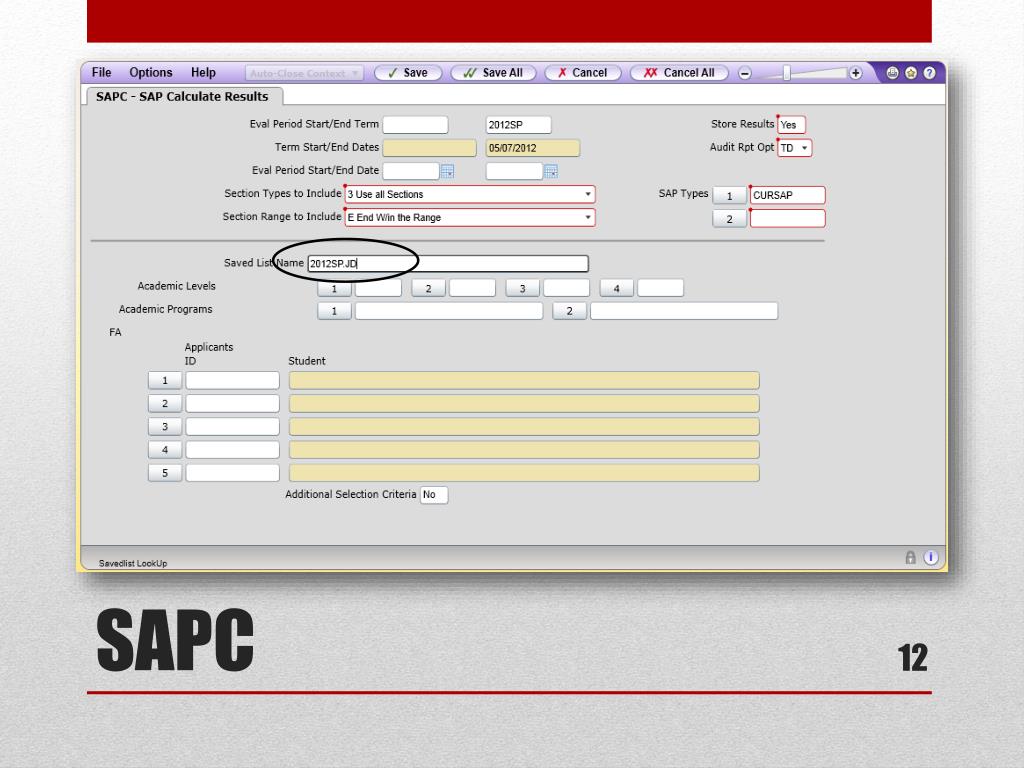Open the Help menu

coord(203,72)
